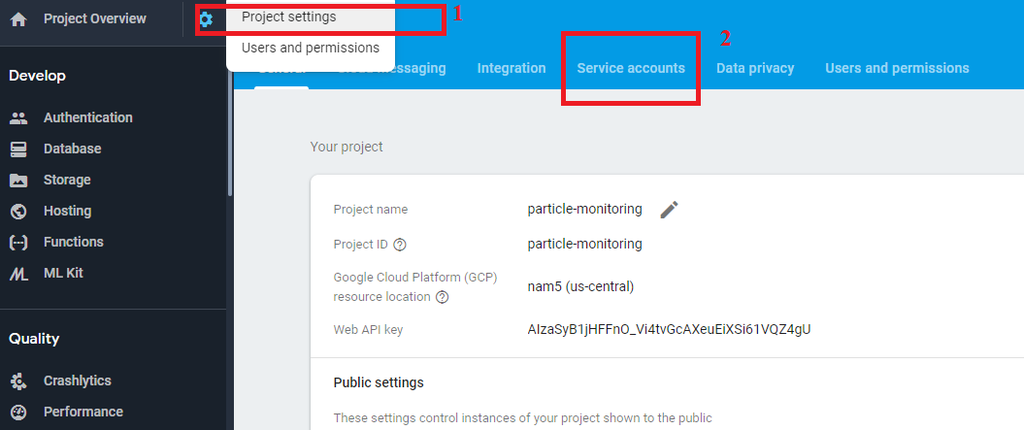Open the Integration tab
The height and width of the screenshot is (430, 1024).
click(511, 68)
